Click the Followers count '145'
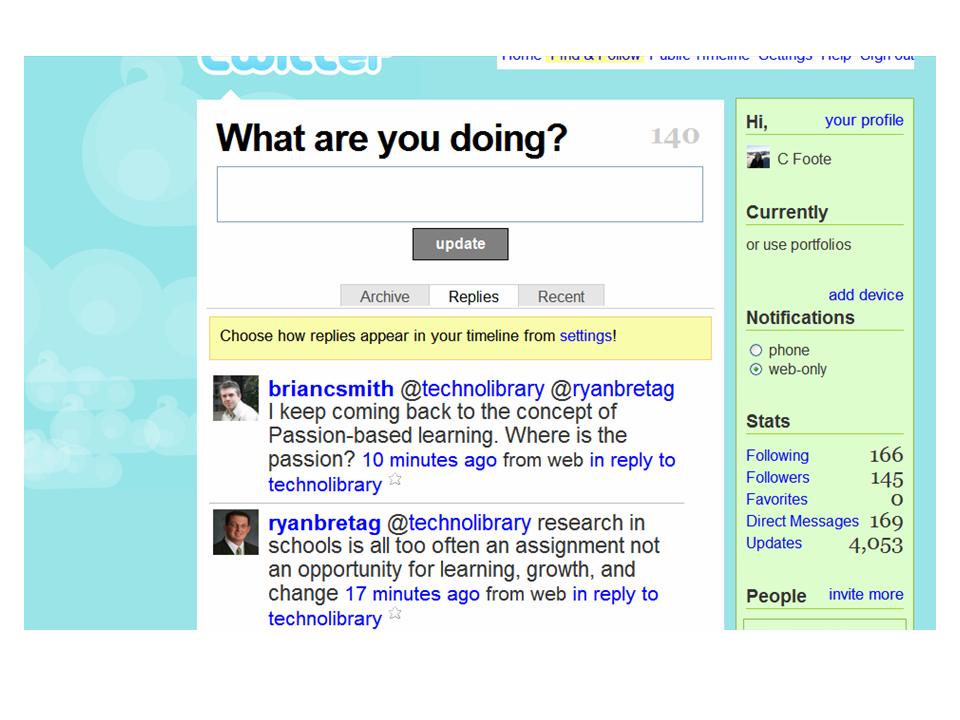The image size is (960, 720). [x=887, y=478]
